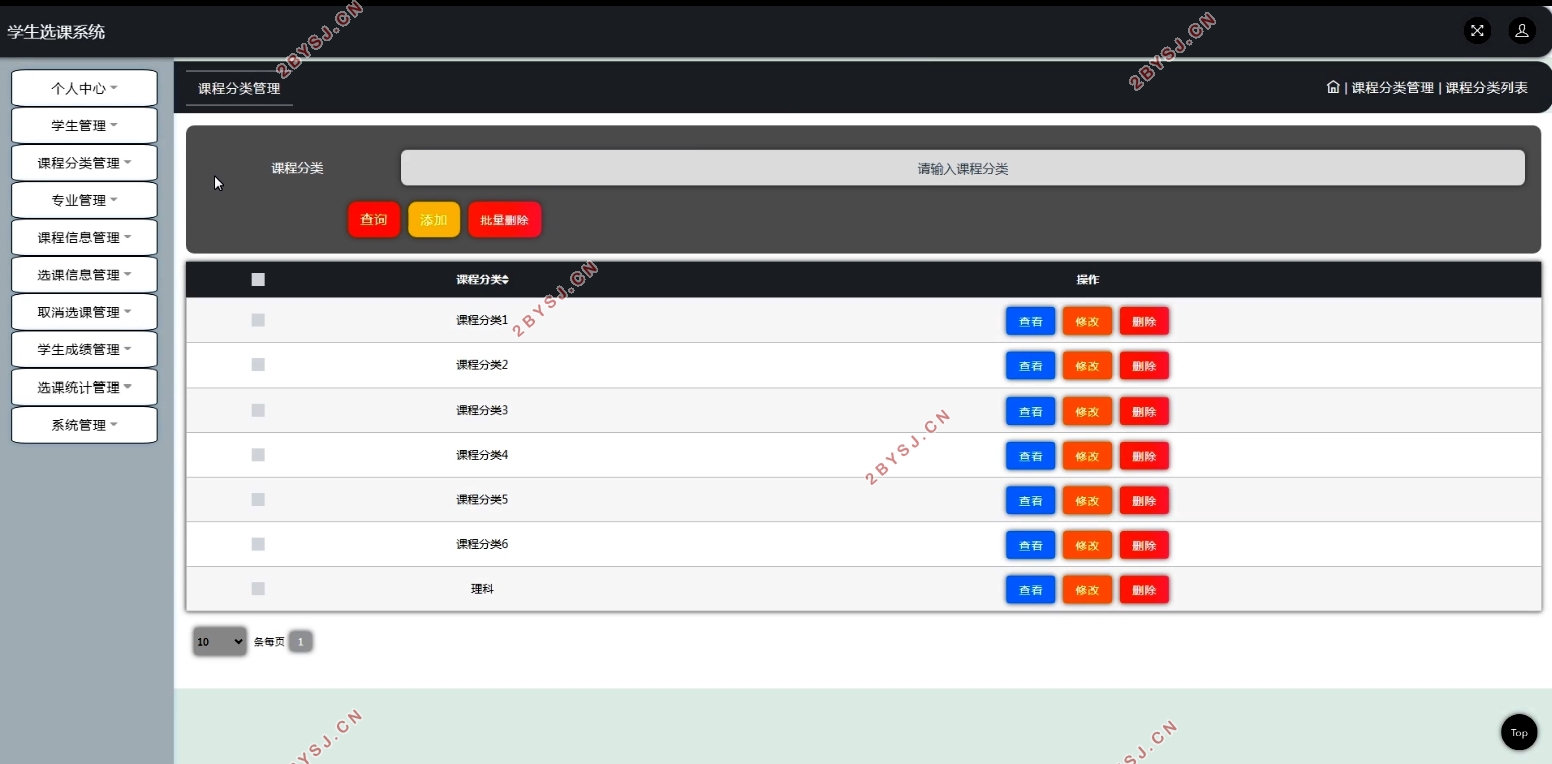Delete 课程分类3 with 删除 button
1552x764 pixels.
coord(1144,411)
